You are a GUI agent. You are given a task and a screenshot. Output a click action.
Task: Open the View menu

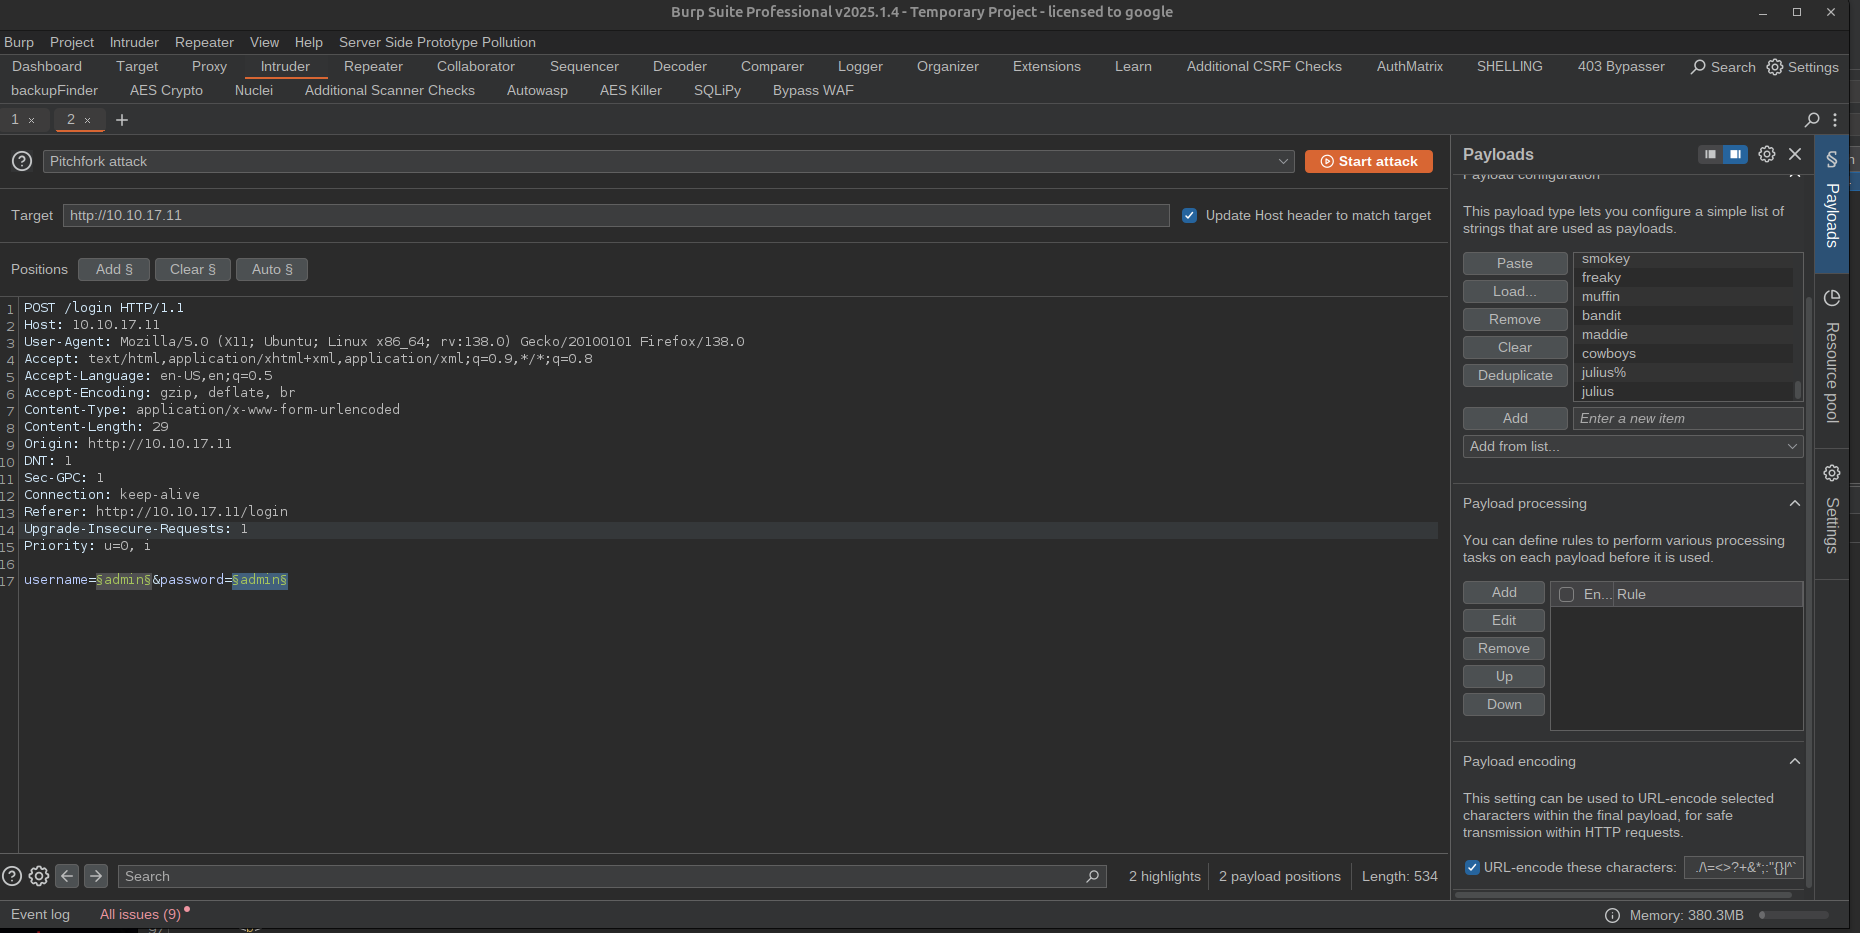click(x=264, y=42)
